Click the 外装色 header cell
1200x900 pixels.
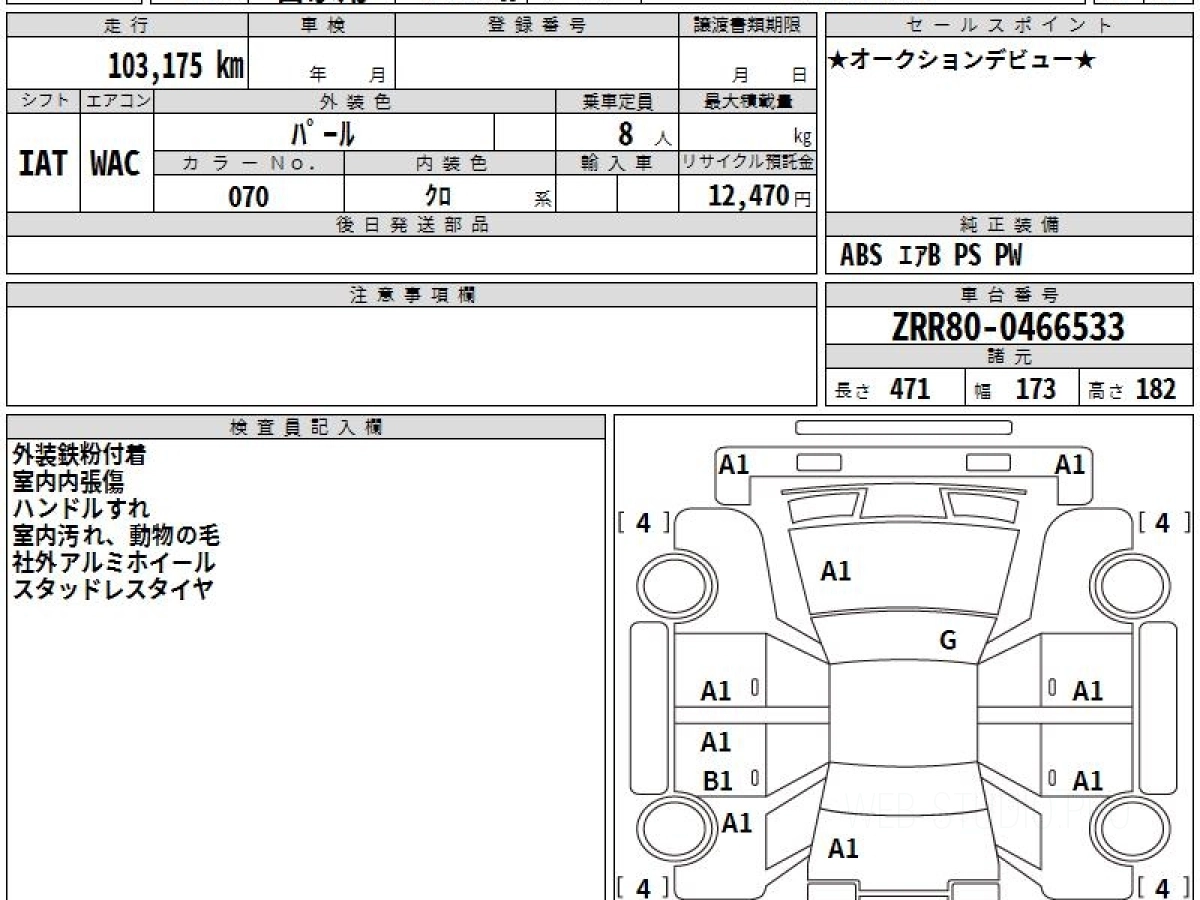(355, 101)
